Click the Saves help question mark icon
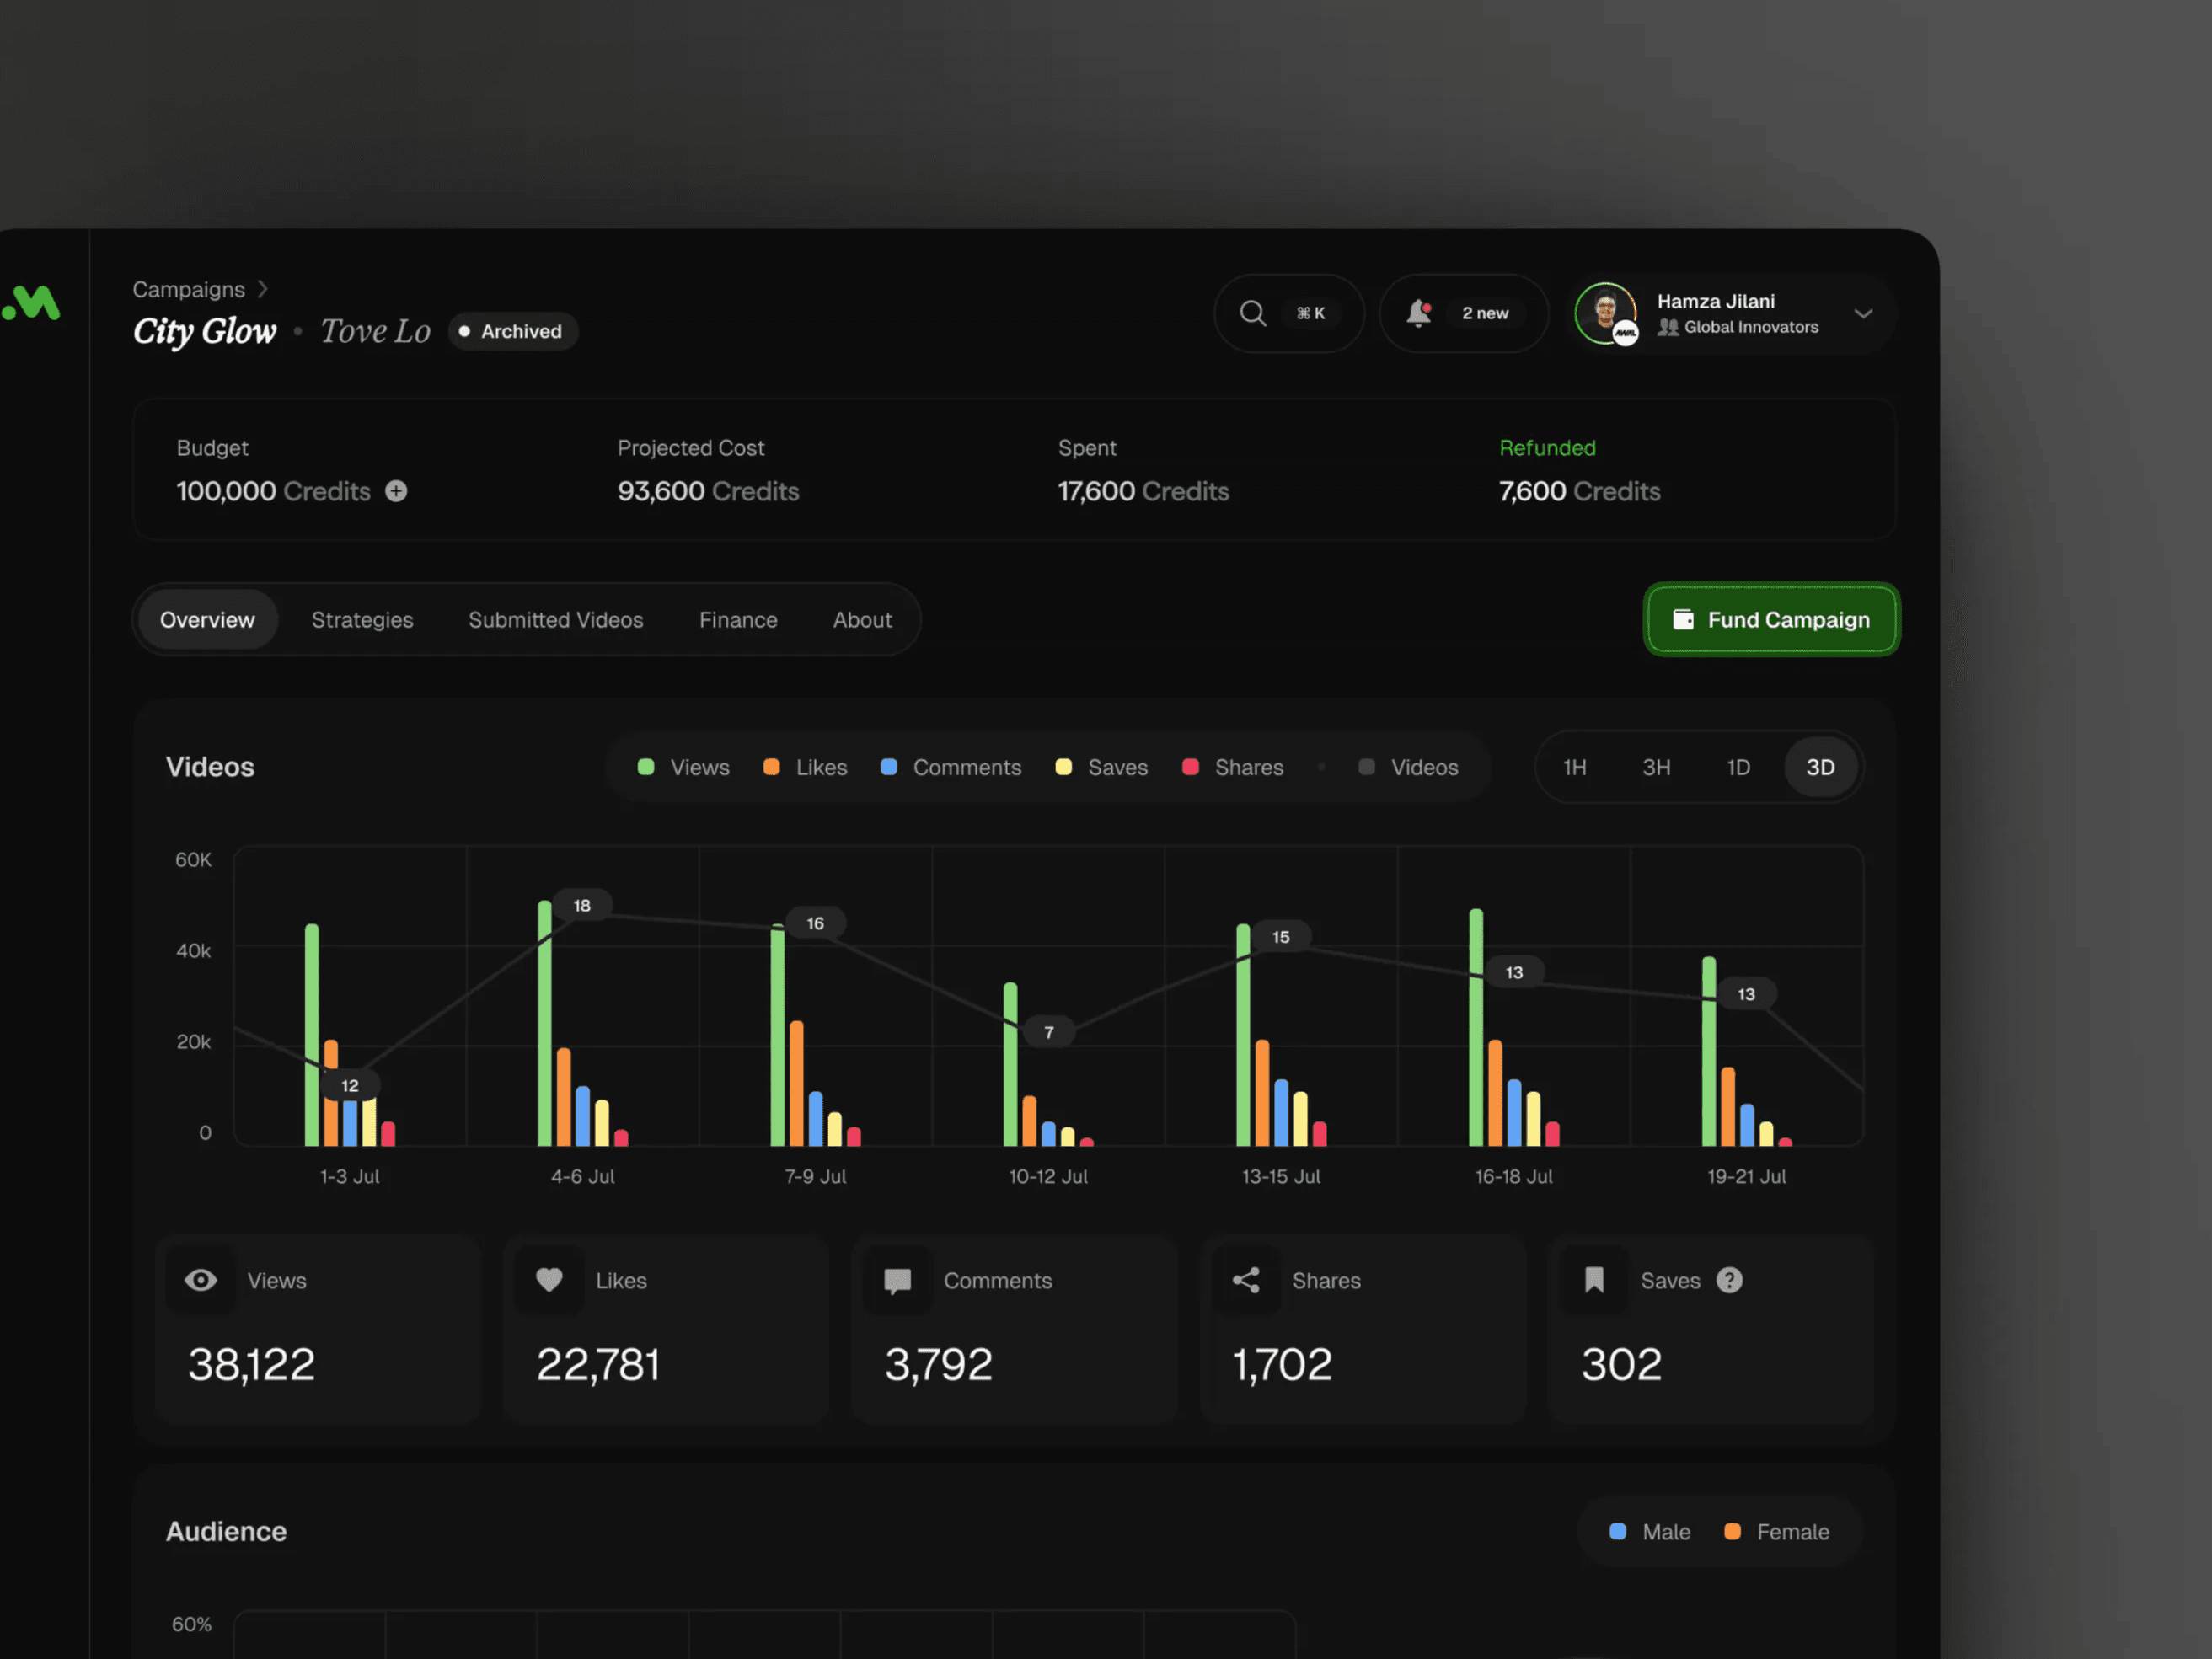Viewport: 2212px width, 1659px height. [x=1729, y=1280]
